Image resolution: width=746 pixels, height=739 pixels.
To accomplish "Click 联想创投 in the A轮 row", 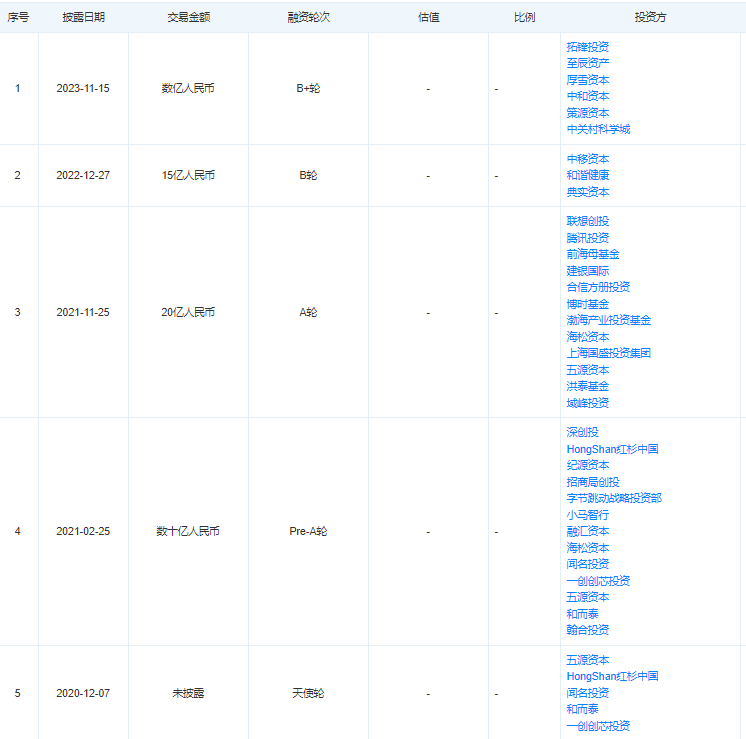I will [587, 221].
